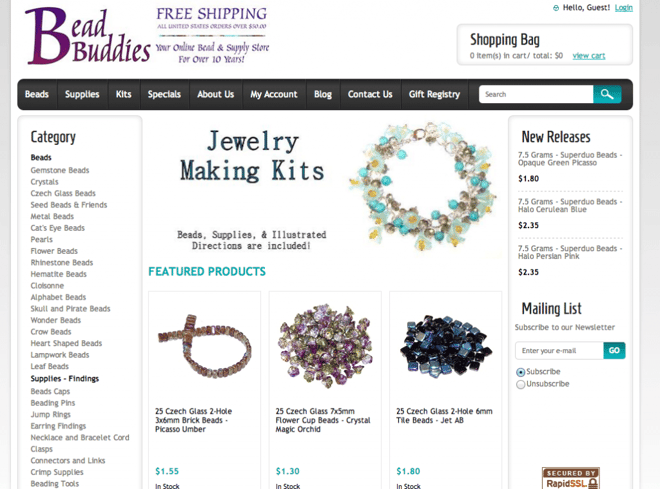This screenshot has width=660, height=489.
Task: Go to the Kits menu
Action: coord(123,94)
